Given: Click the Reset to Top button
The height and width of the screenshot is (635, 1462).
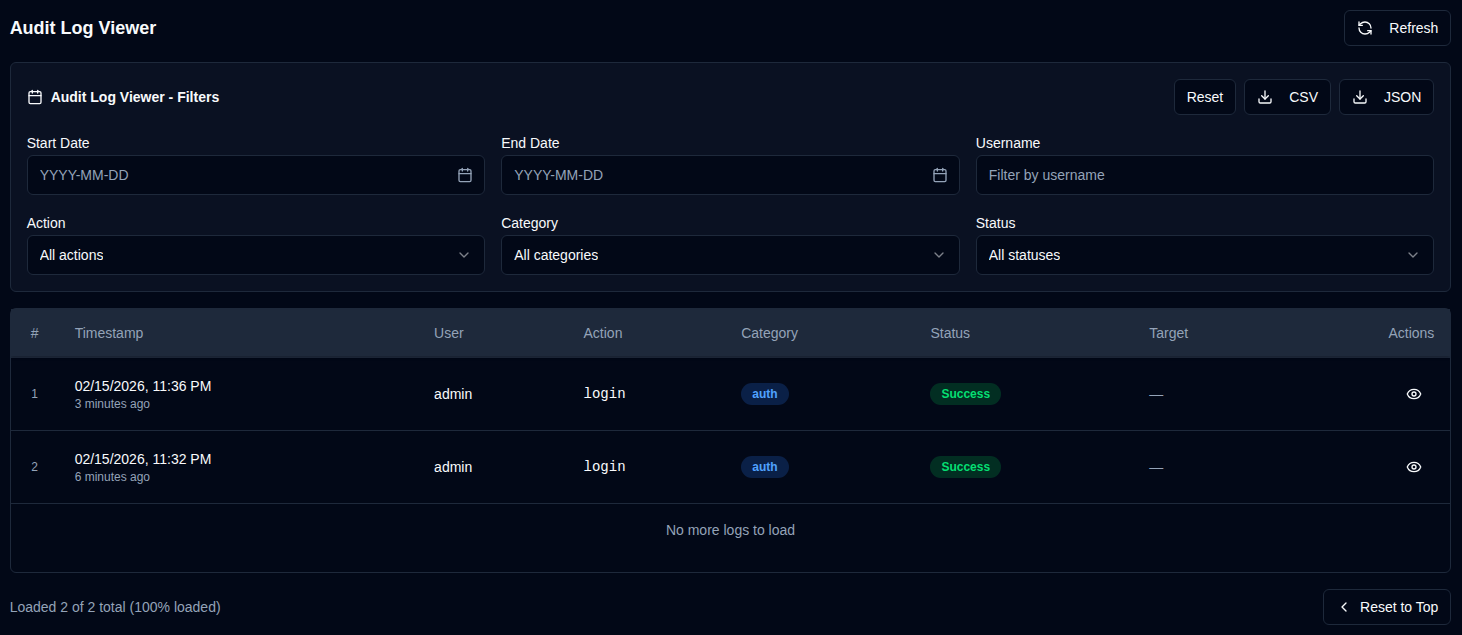Looking at the screenshot, I should [x=1386, y=607].
